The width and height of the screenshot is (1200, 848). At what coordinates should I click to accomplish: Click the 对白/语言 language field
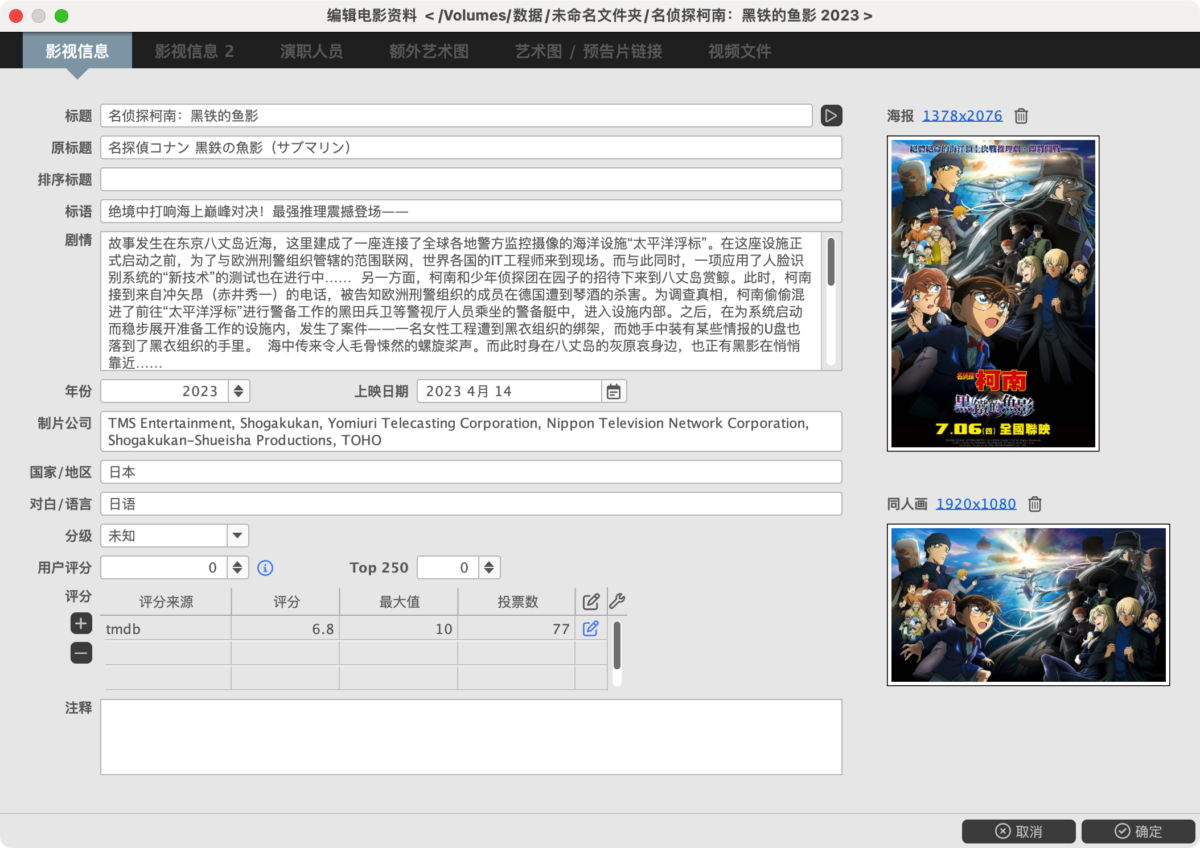pyautogui.click(x=471, y=504)
